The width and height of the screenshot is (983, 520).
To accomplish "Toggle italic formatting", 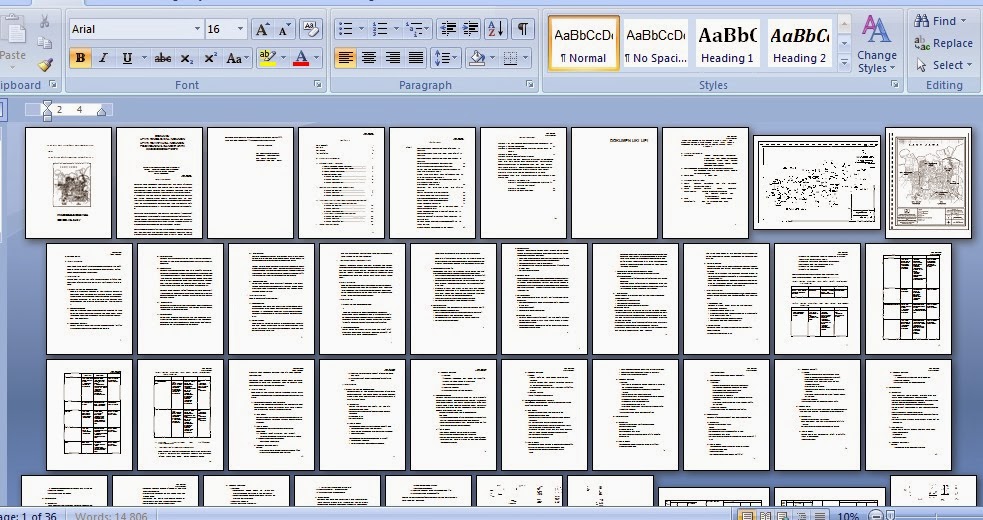I will pyautogui.click(x=103, y=58).
